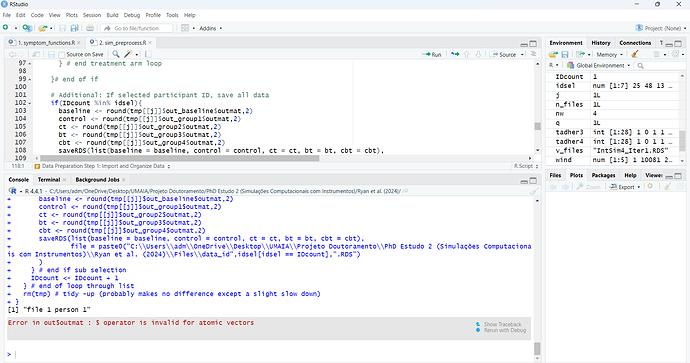690x363 pixels.
Task: Load workspace icon in Environment pane
Action: pos(553,54)
